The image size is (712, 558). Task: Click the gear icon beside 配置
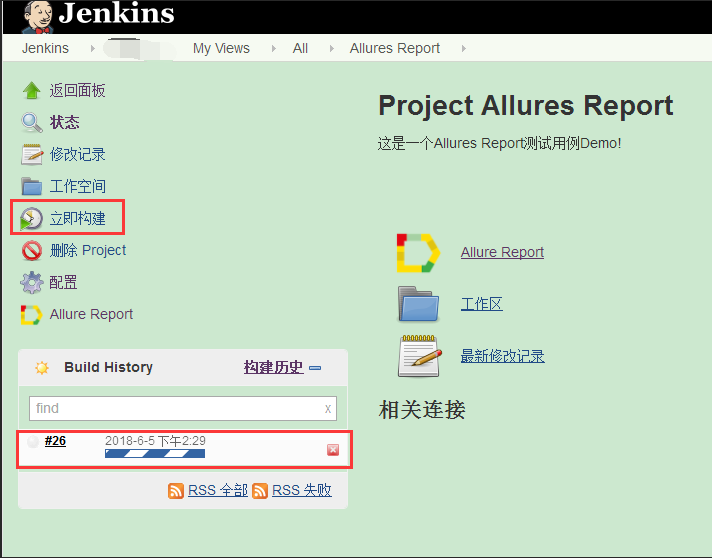click(32, 282)
